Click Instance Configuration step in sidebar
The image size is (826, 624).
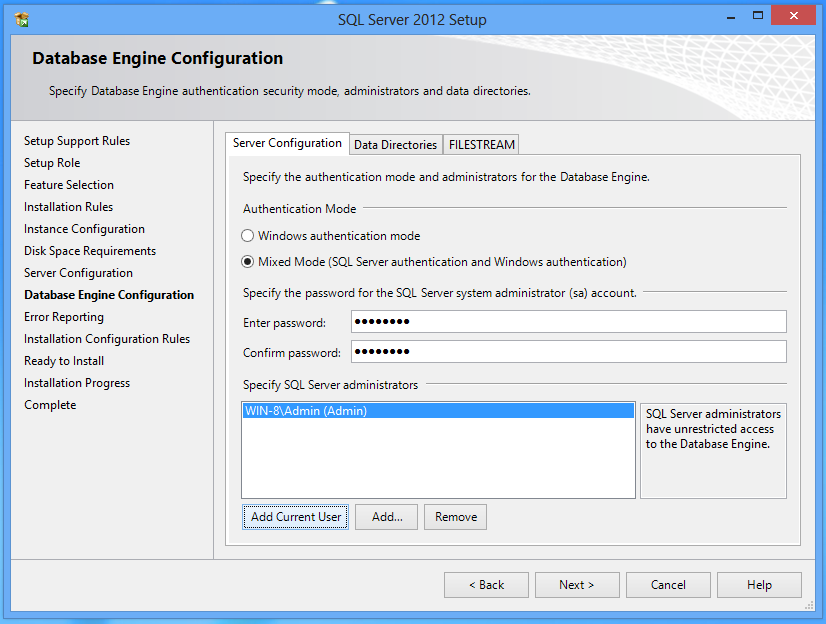point(84,229)
